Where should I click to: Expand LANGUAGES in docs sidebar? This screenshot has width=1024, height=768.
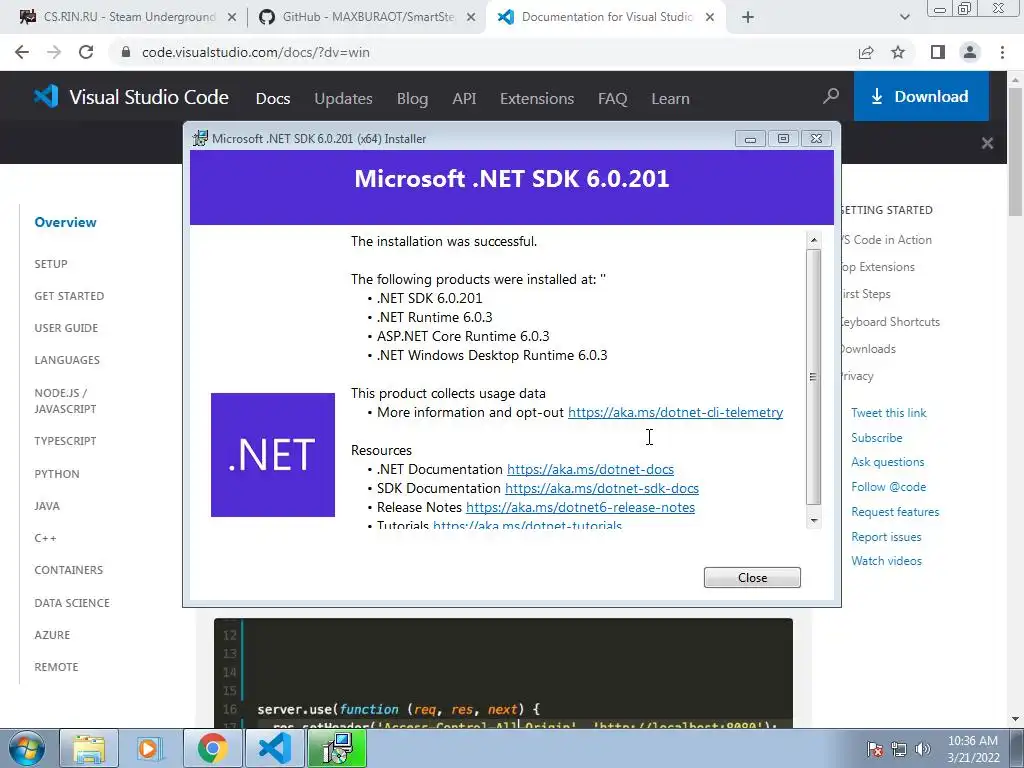coord(67,360)
